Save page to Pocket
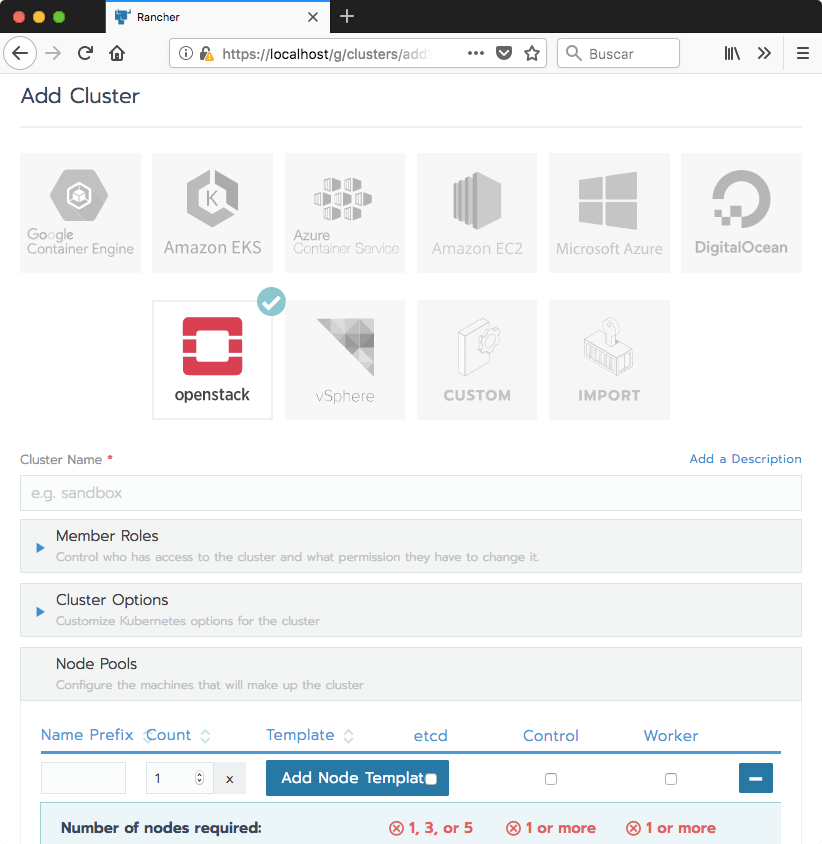The image size is (822, 844). [504, 53]
